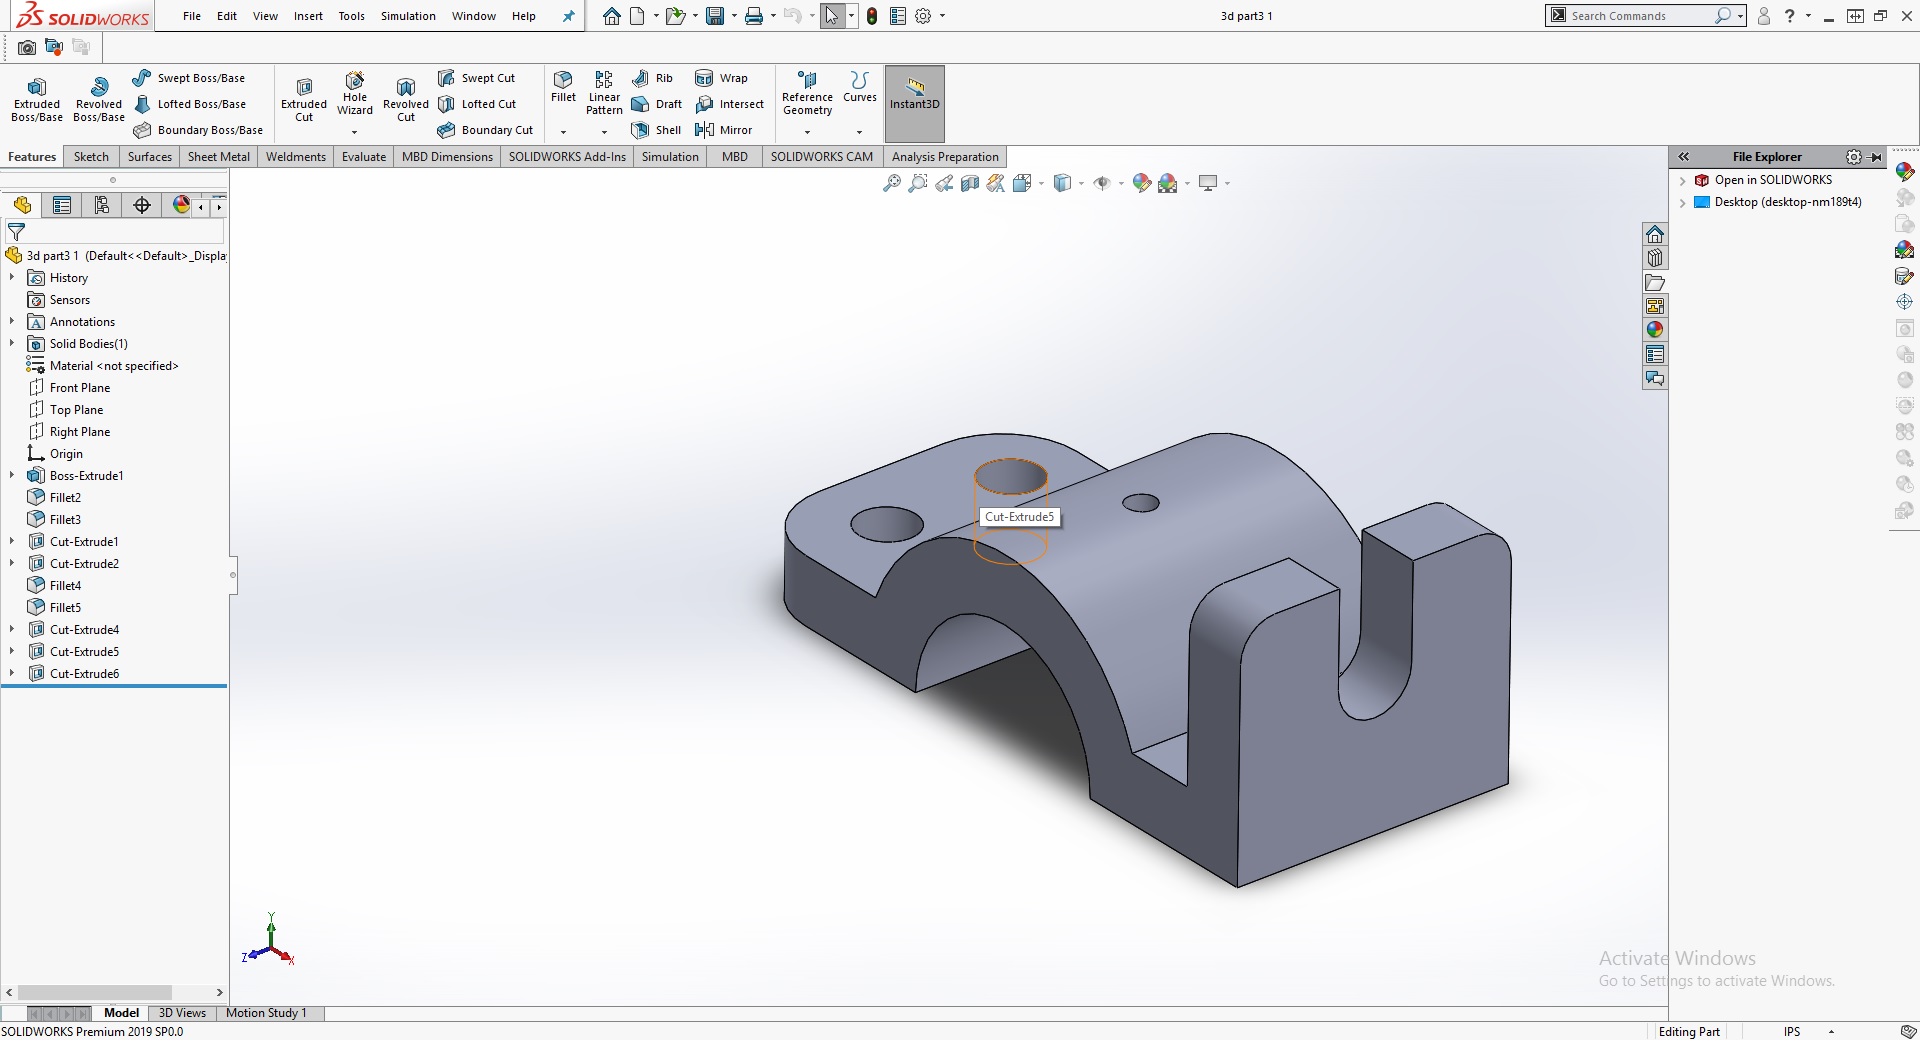
Task: Click the Fillet feature icon
Action: point(563,86)
